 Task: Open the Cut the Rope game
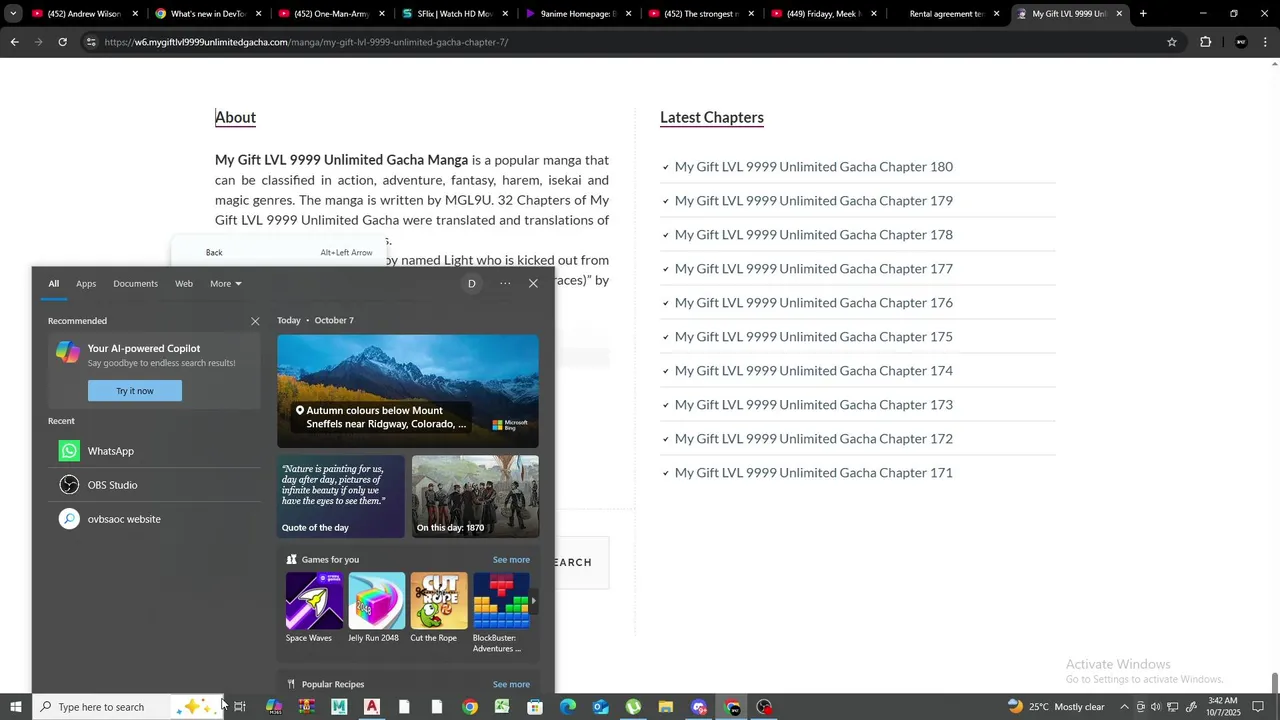438,608
